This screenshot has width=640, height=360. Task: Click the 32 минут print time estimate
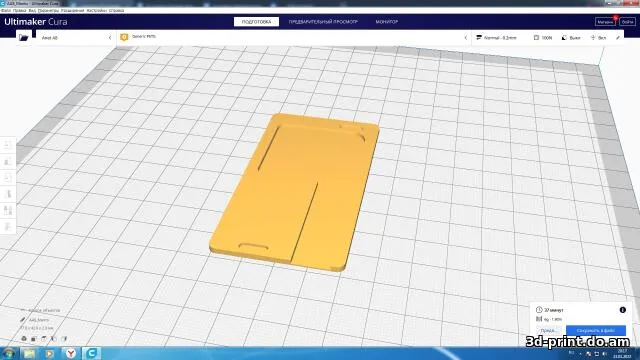(x=553, y=310)
